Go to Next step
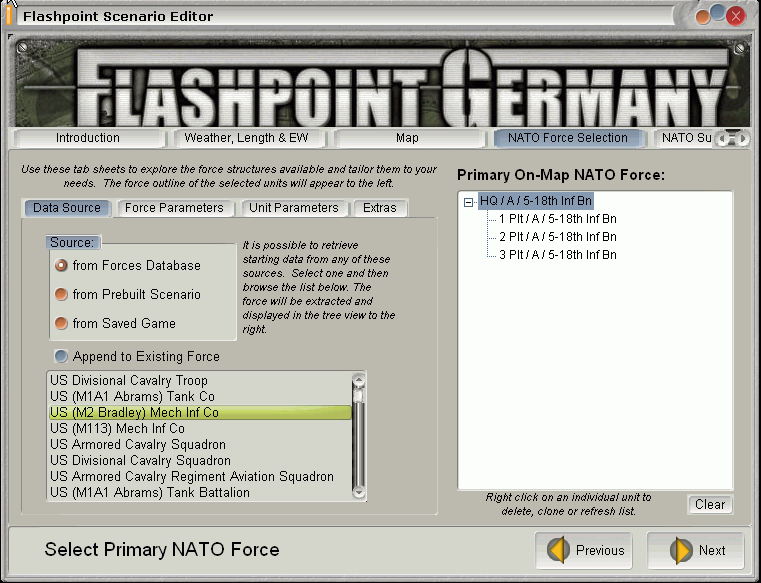 pos(695,550)
